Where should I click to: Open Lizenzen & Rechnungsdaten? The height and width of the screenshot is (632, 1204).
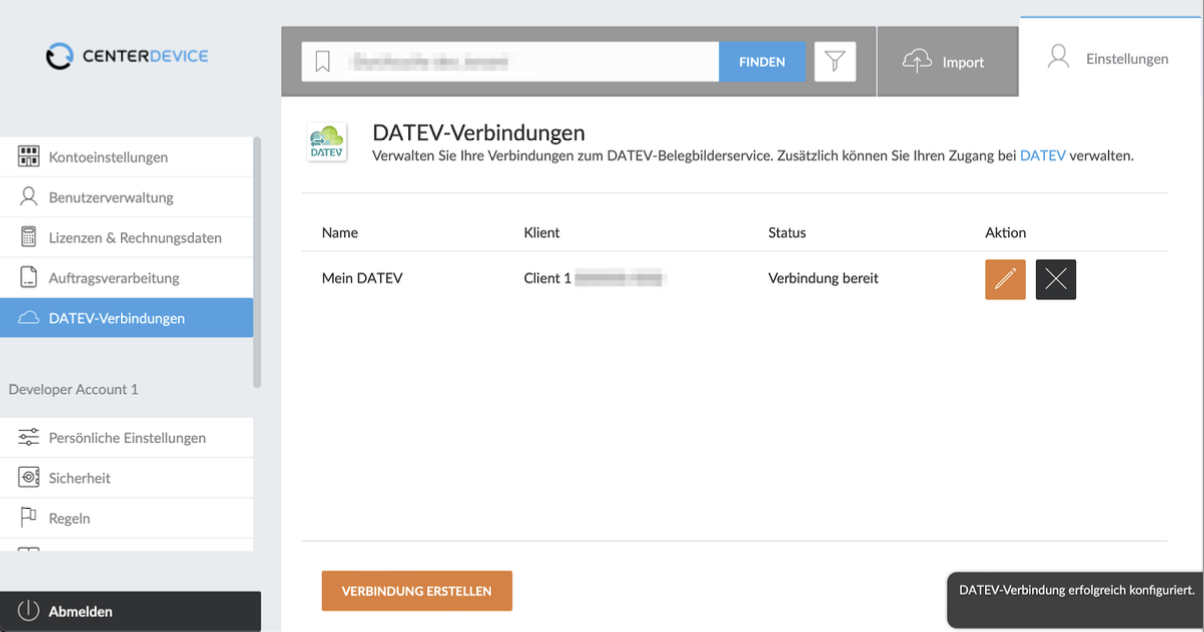tap(126, 237)
